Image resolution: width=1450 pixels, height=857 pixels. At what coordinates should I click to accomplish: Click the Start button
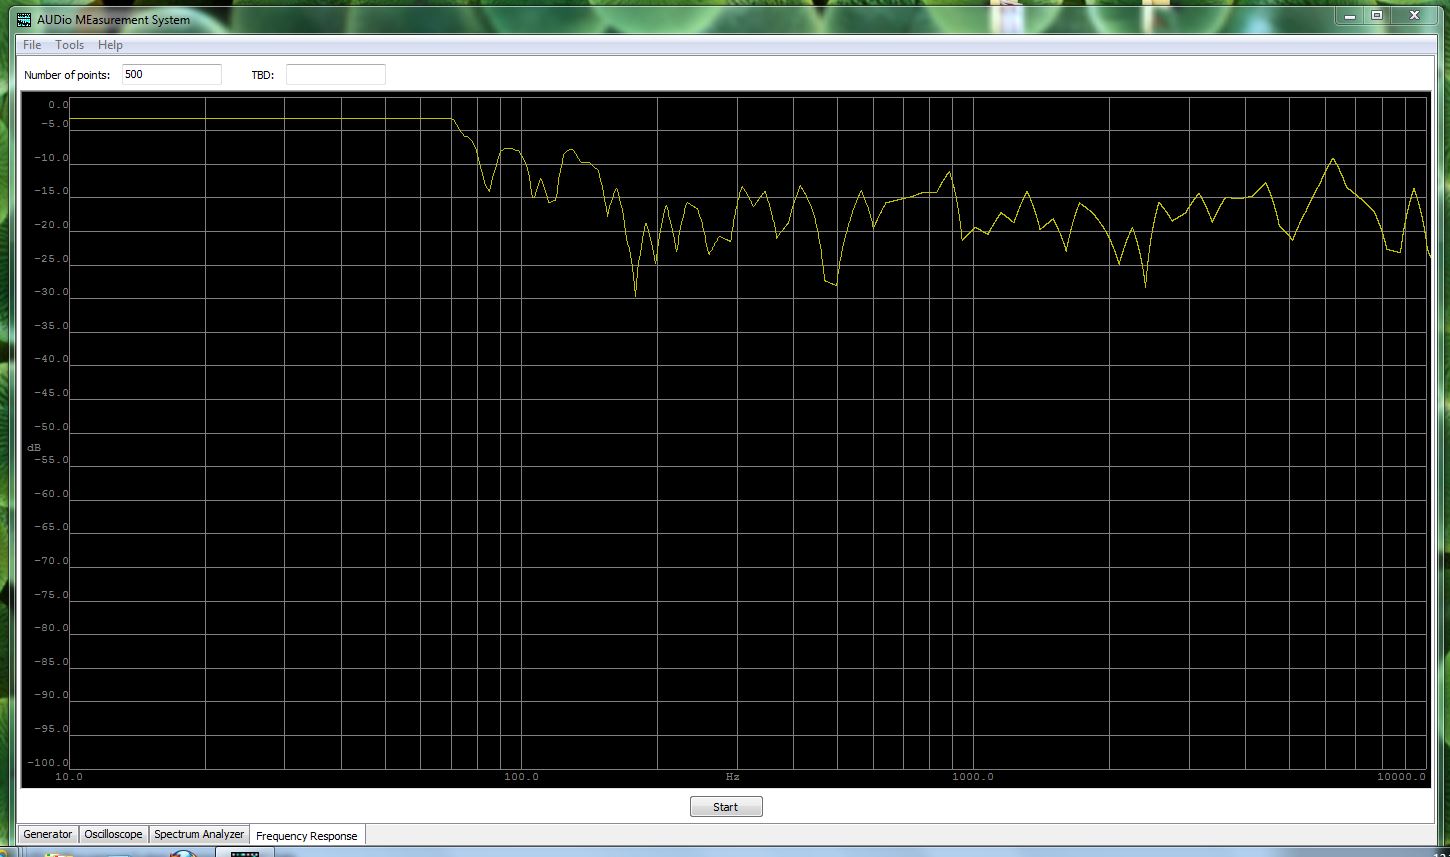[726, 807]
